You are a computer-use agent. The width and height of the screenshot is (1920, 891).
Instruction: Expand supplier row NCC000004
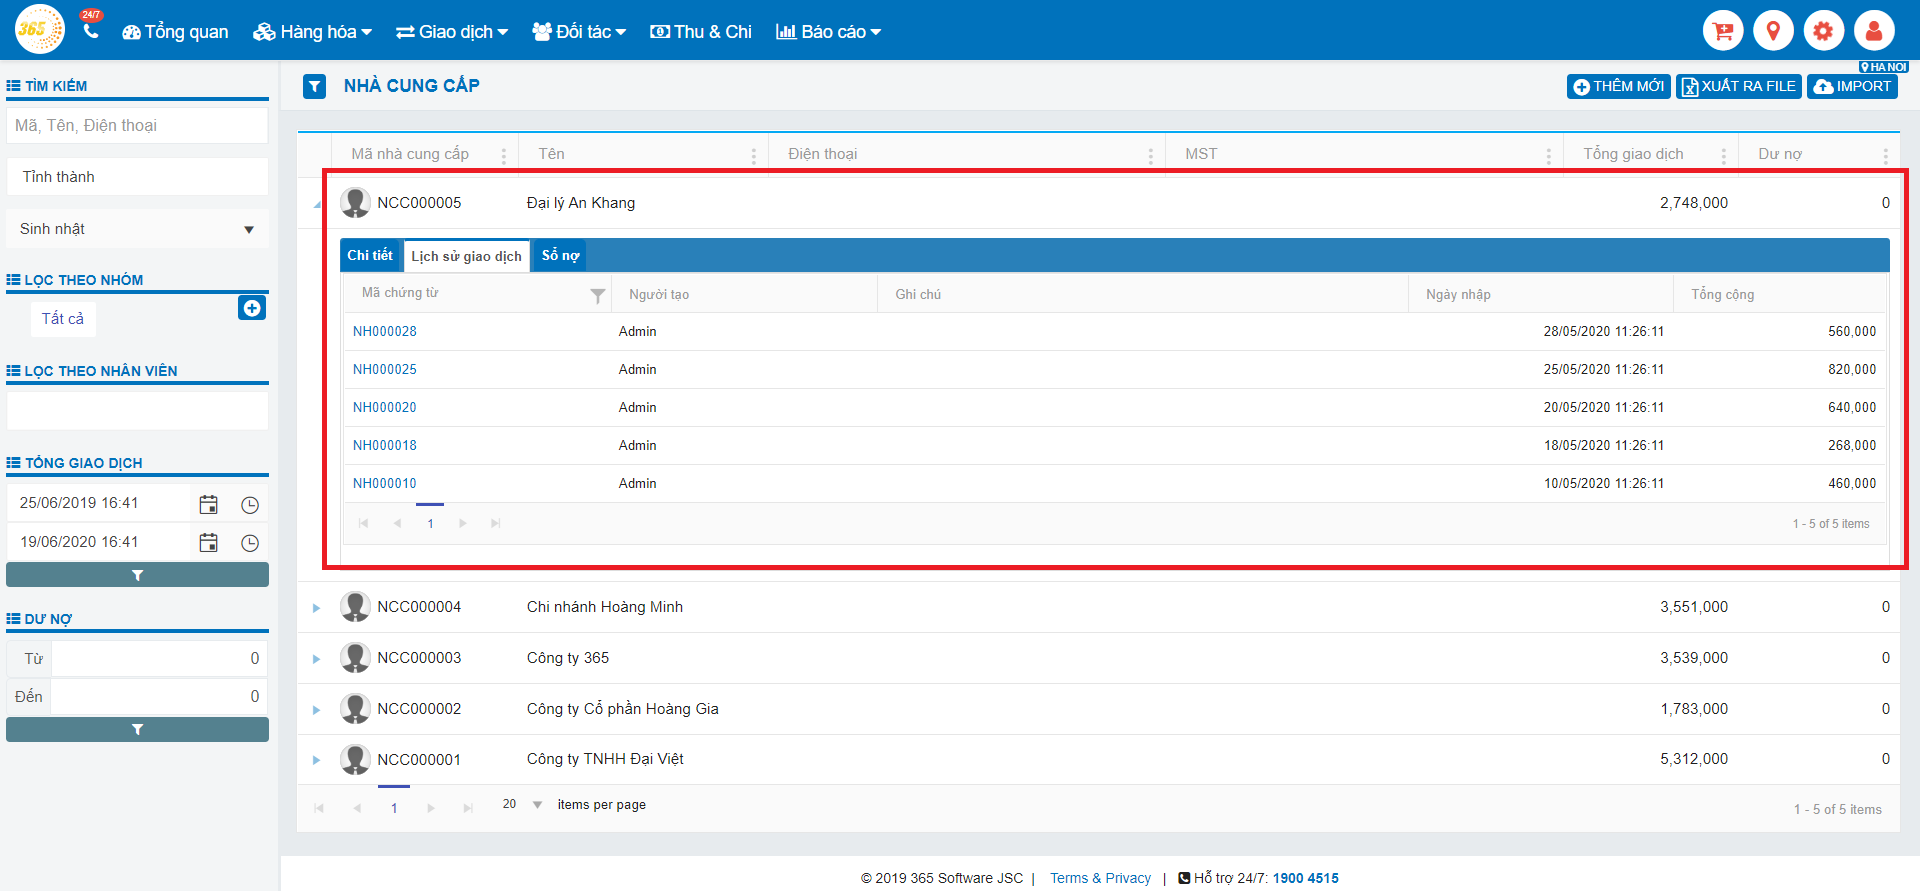click(316, 608)
